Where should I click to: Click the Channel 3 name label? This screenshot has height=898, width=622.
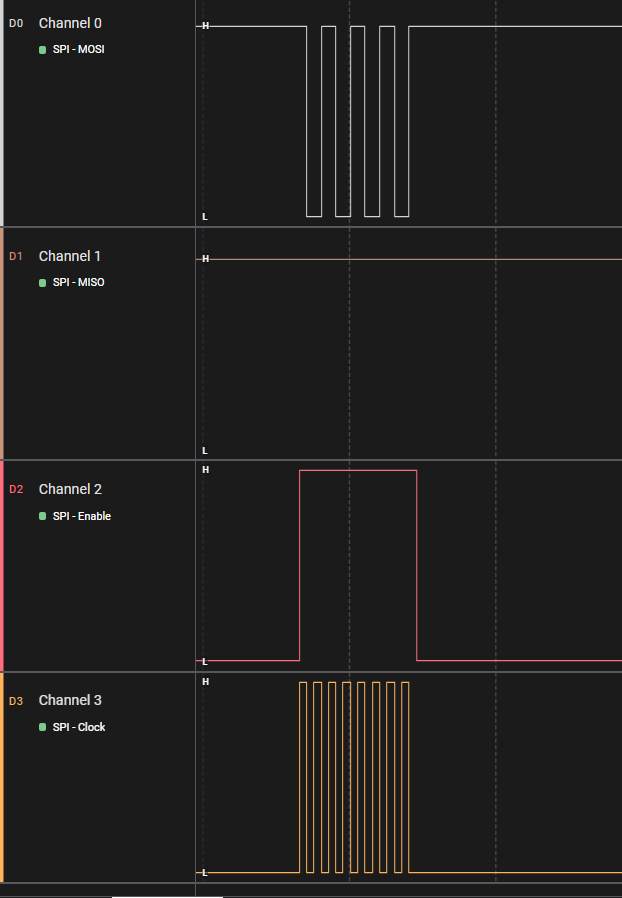pos(70,700)
